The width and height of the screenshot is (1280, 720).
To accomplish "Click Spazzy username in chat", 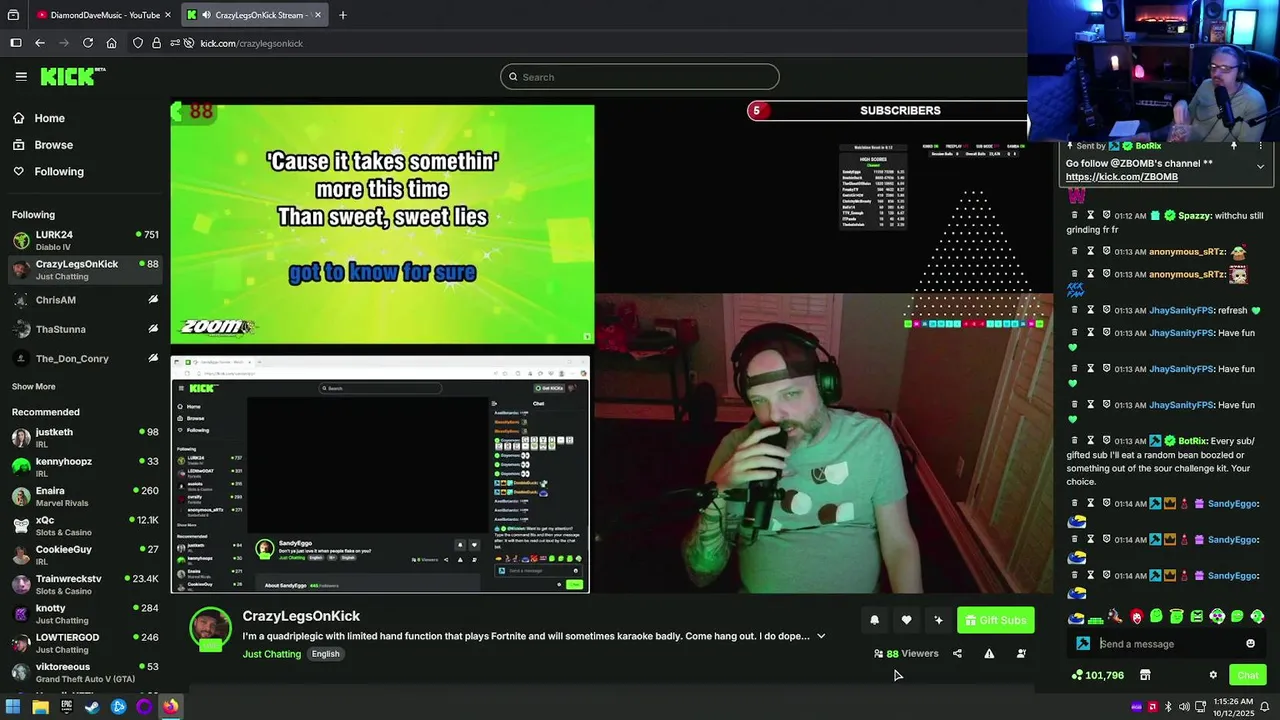I will (x=1194, y=216).
